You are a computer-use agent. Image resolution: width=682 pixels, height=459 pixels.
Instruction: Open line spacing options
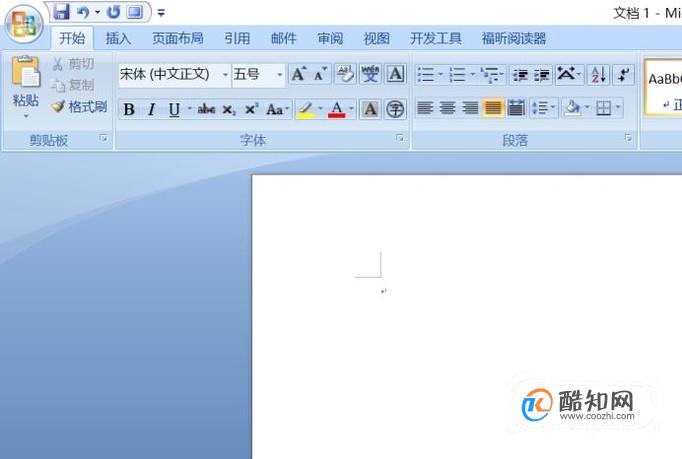pos(544,108)
